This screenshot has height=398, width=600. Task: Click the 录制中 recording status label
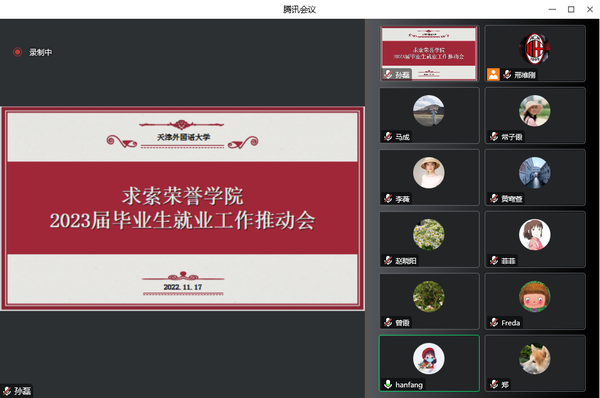coord(41,52)
